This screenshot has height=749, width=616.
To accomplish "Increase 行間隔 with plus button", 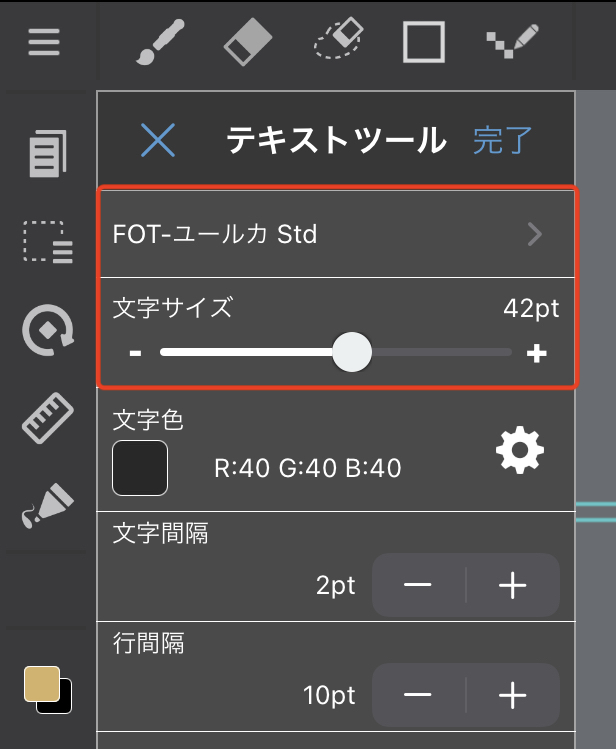I will (512, 694).
